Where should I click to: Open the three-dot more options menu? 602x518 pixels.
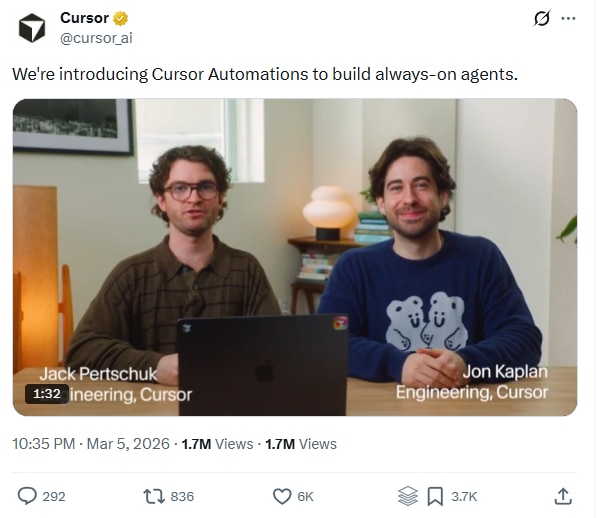point(568,18)
